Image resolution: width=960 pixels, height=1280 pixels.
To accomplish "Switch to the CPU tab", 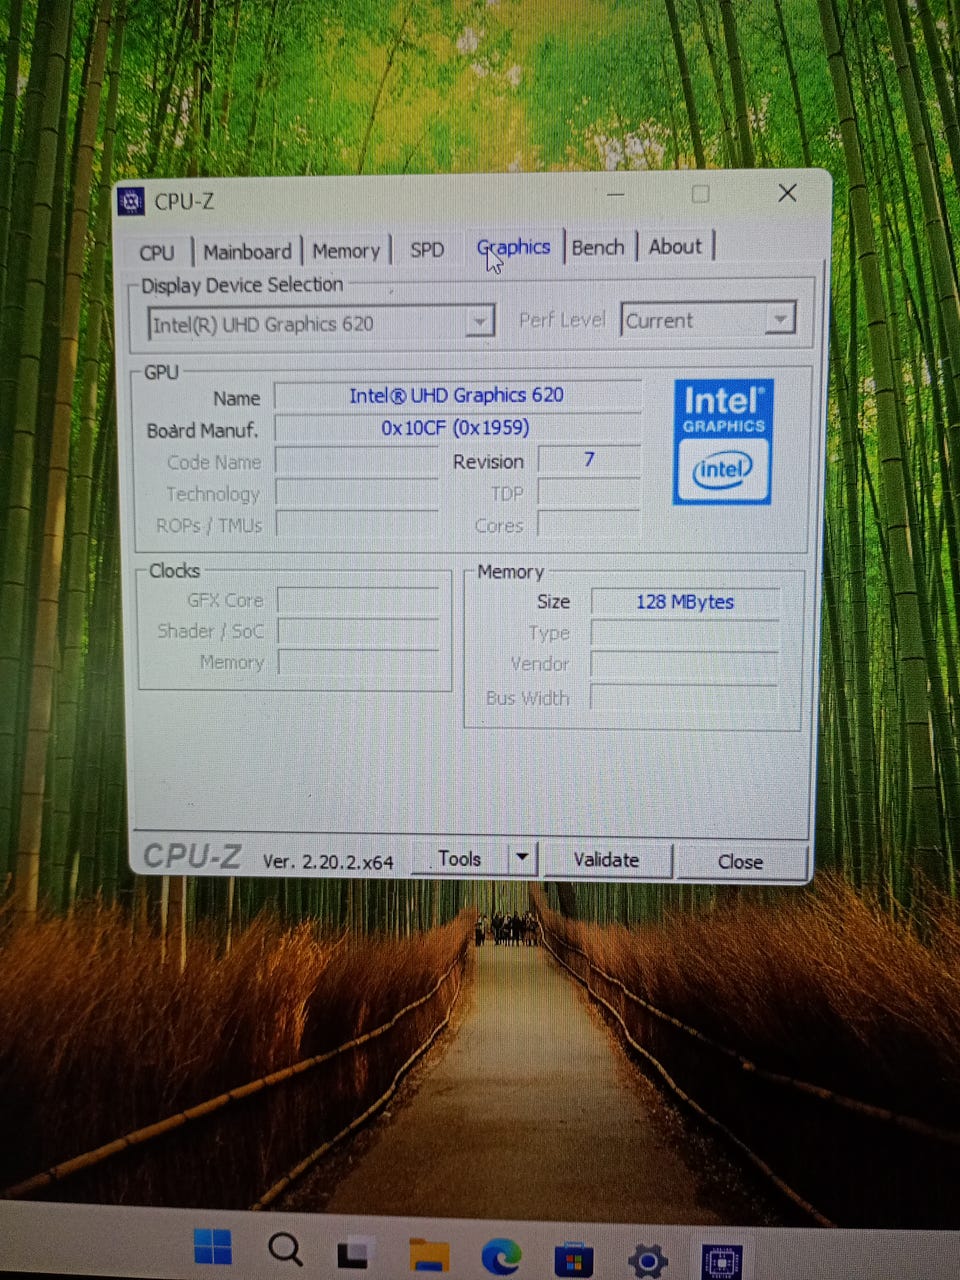I will [x=157, y=252].
